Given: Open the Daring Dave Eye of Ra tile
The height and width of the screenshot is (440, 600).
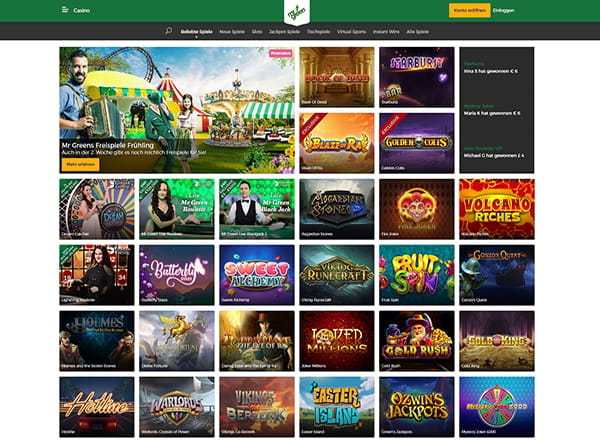Looking at the screenshot, I should [x=257, y=341].
